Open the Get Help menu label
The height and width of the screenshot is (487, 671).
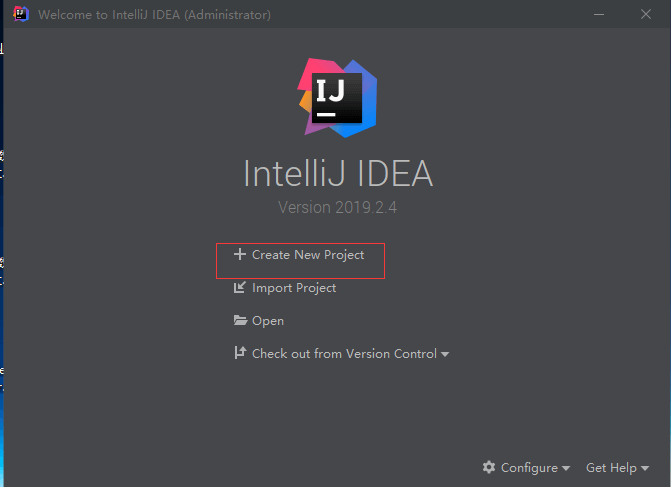pos(611,468)
